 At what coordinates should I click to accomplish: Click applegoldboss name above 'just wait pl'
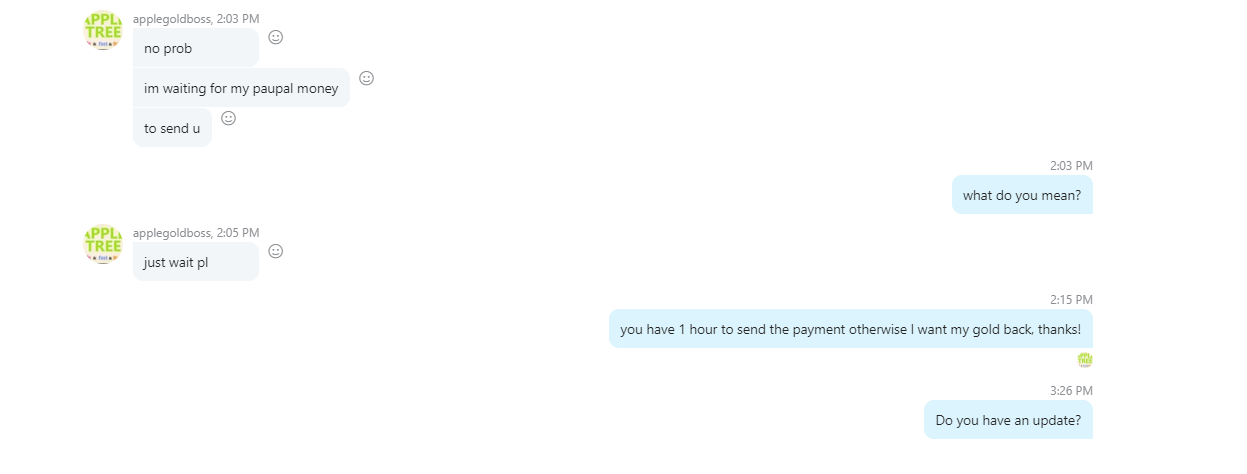tap(171, 232)
